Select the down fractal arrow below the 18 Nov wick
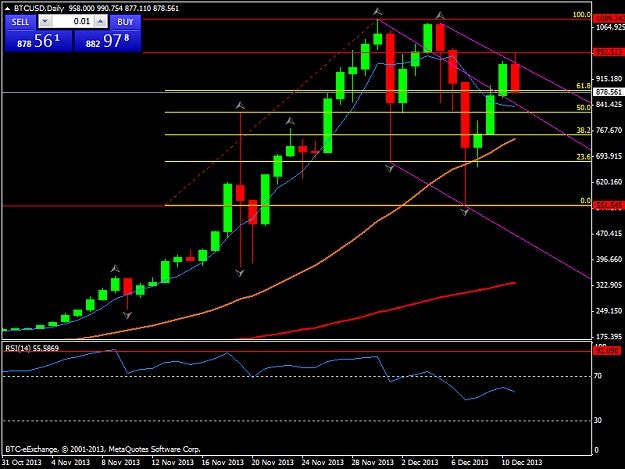 (x=240, y=273)
